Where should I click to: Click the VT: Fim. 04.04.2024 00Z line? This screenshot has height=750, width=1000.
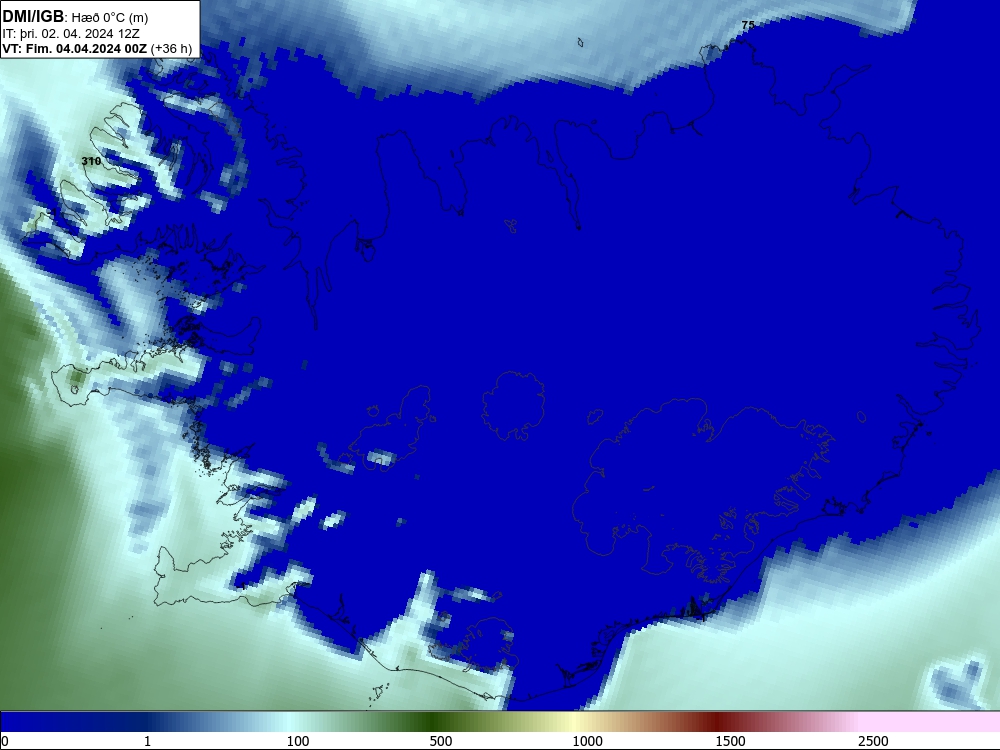click(x=97, y=48)
